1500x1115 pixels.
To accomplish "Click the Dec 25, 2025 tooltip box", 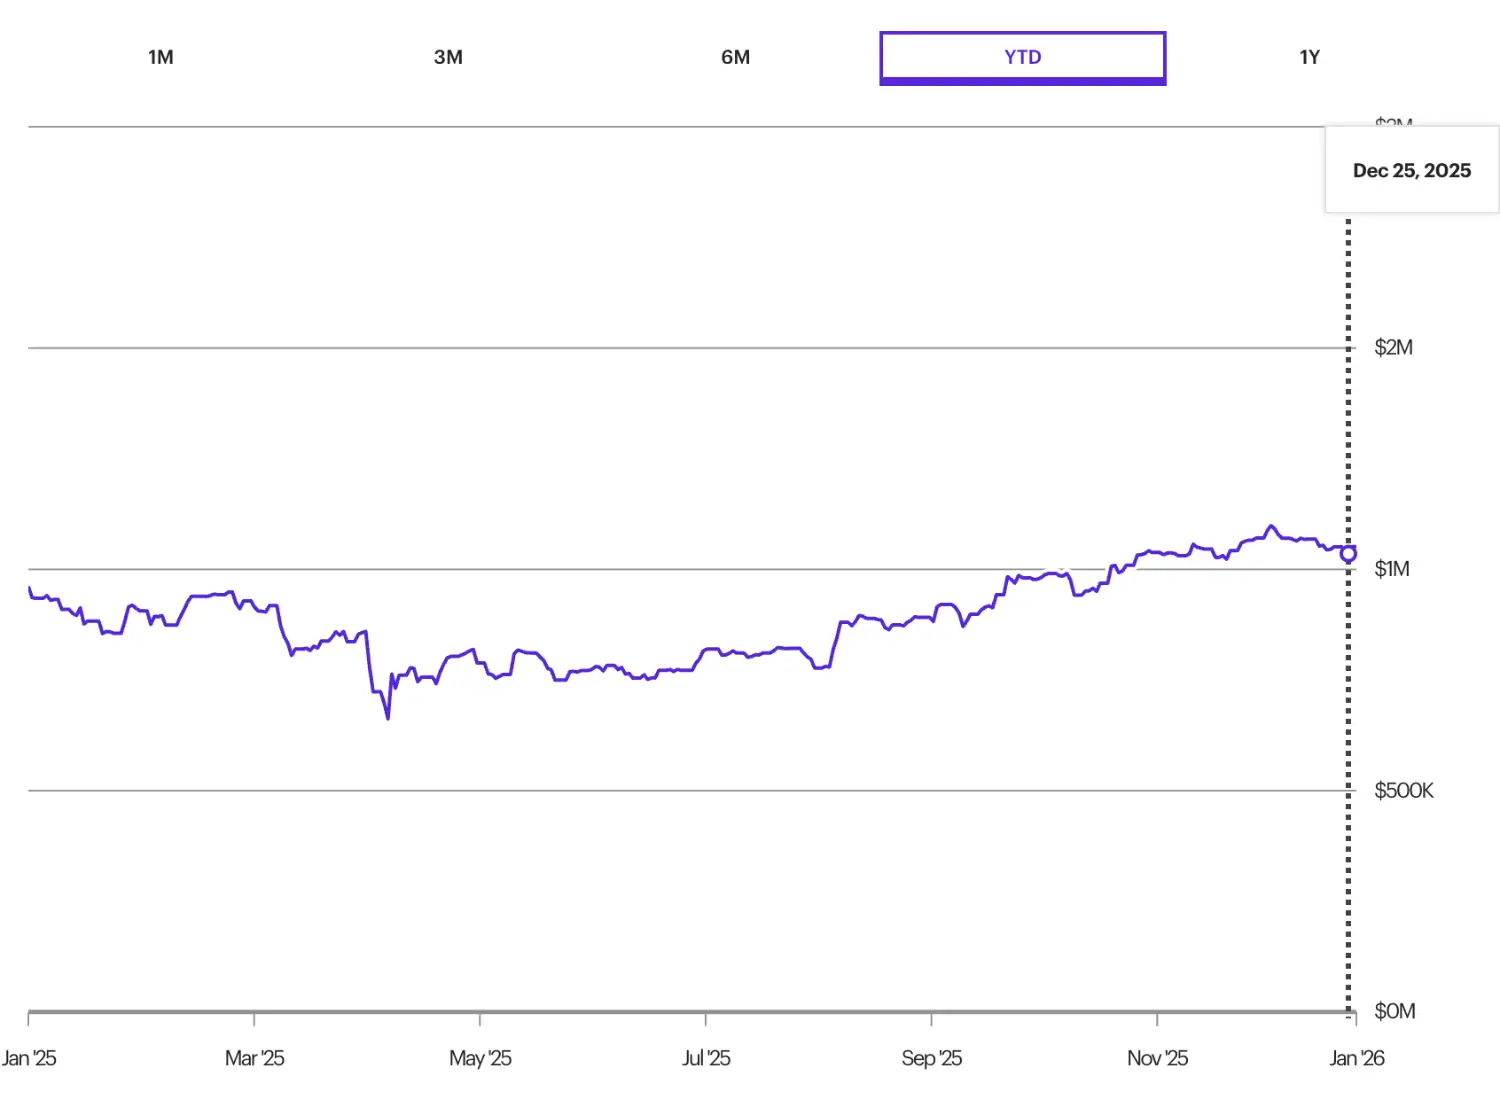I will [x=1411, y=170].
